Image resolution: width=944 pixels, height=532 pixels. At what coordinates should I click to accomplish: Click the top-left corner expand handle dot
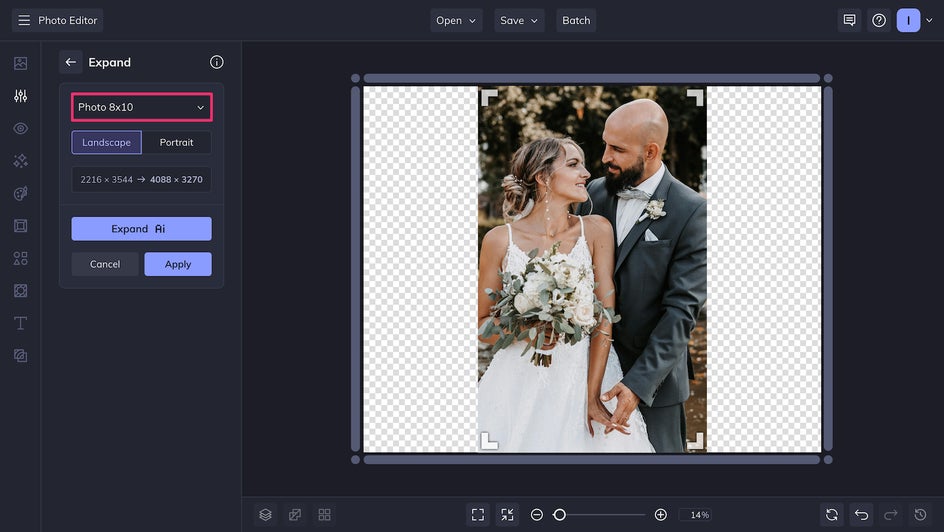355,78
